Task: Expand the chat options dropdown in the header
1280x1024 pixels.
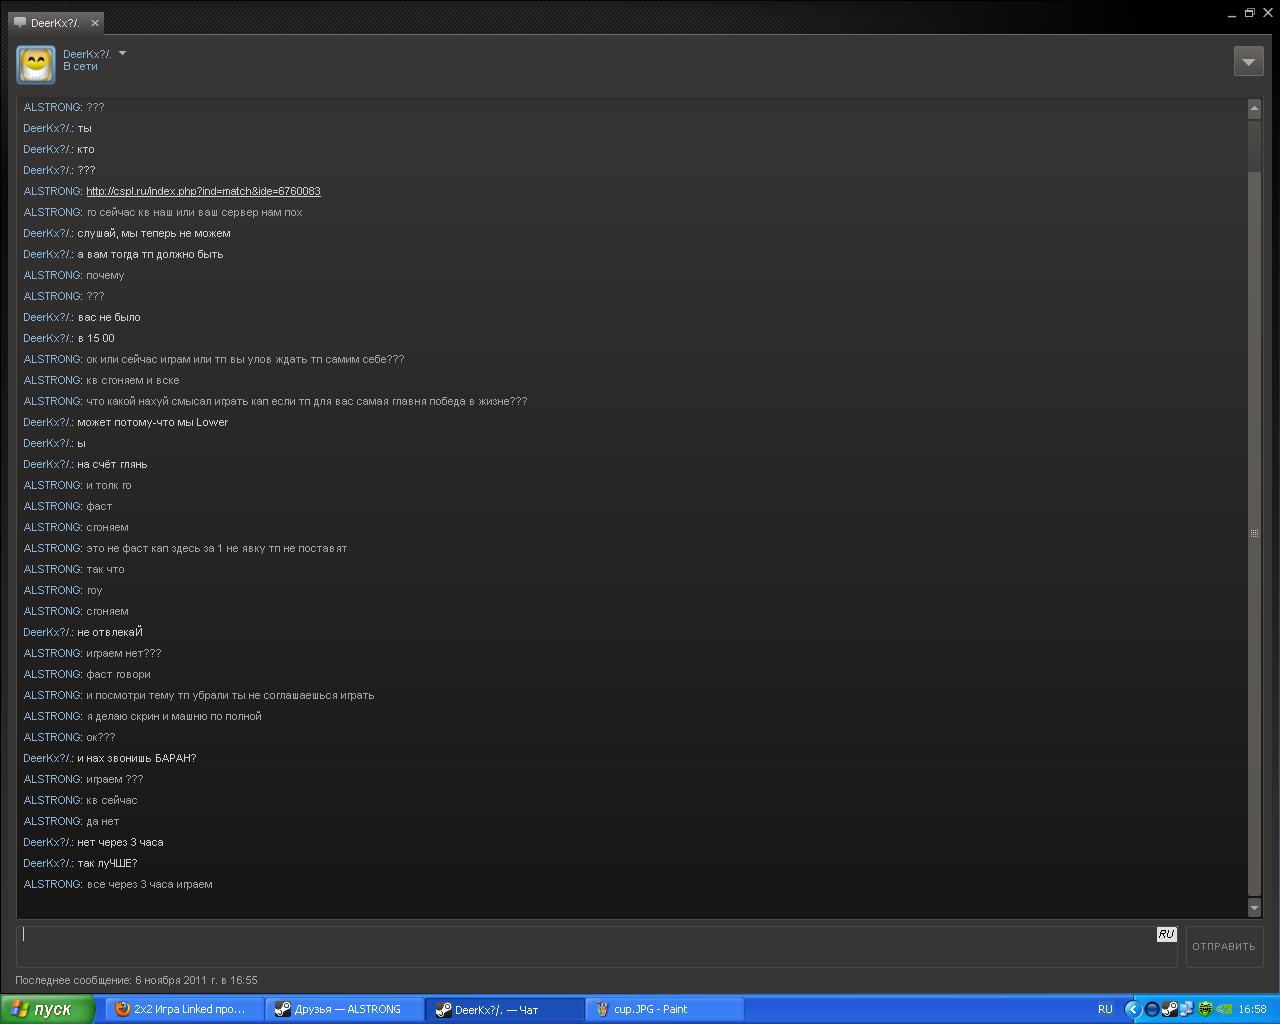Action: coord(1248,61)
